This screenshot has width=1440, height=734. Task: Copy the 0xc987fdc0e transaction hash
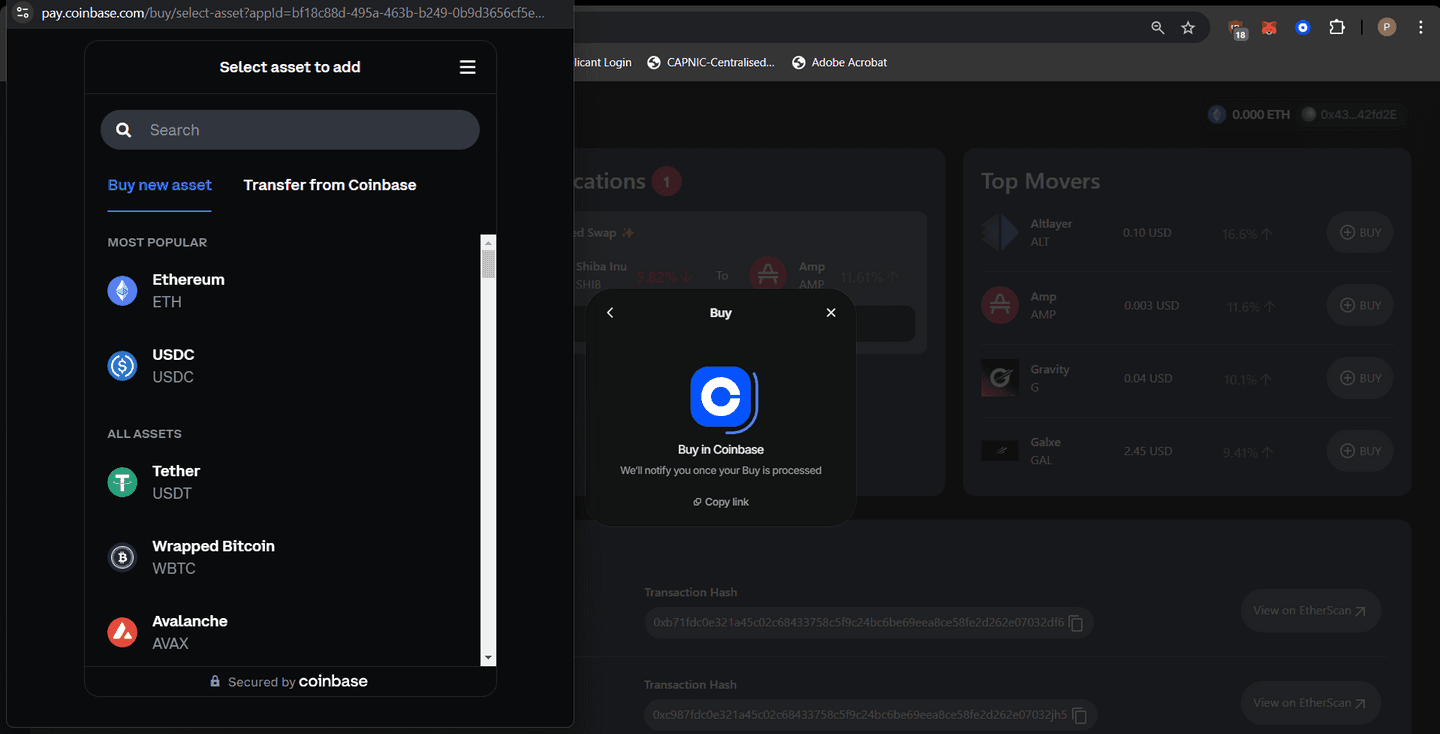click(1079, 716)
